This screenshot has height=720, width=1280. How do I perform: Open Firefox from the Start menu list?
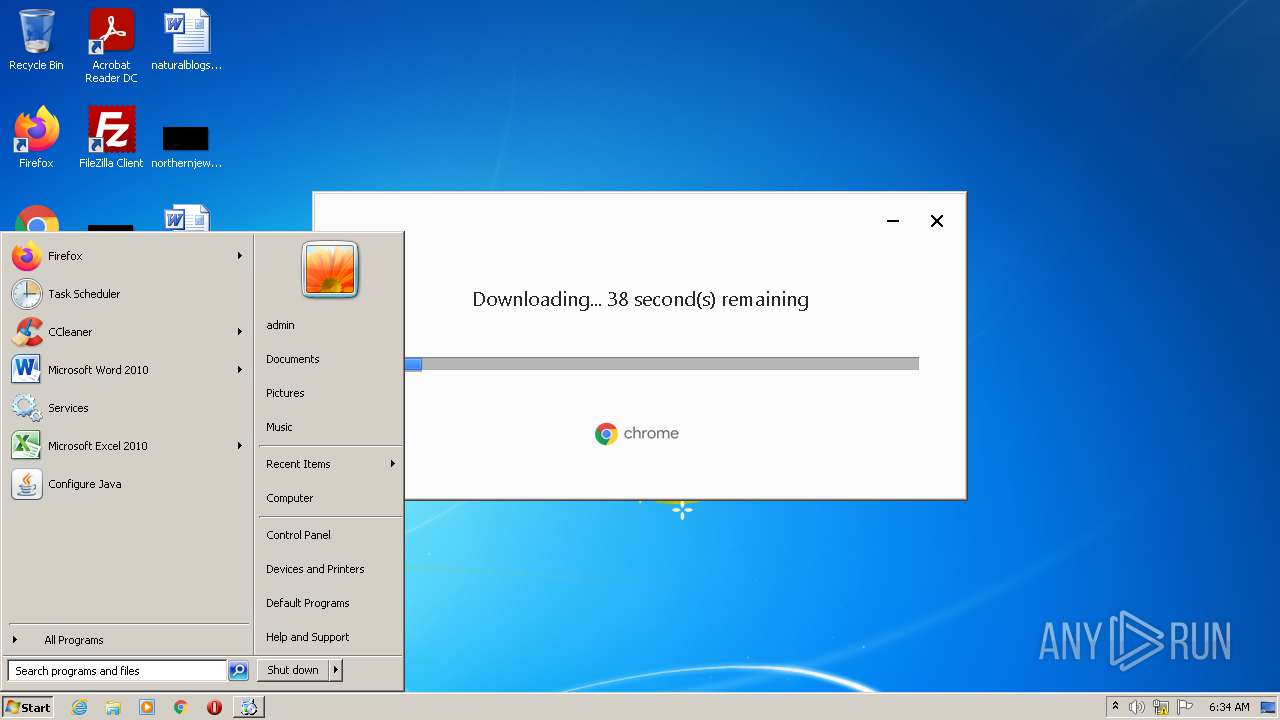128,256
